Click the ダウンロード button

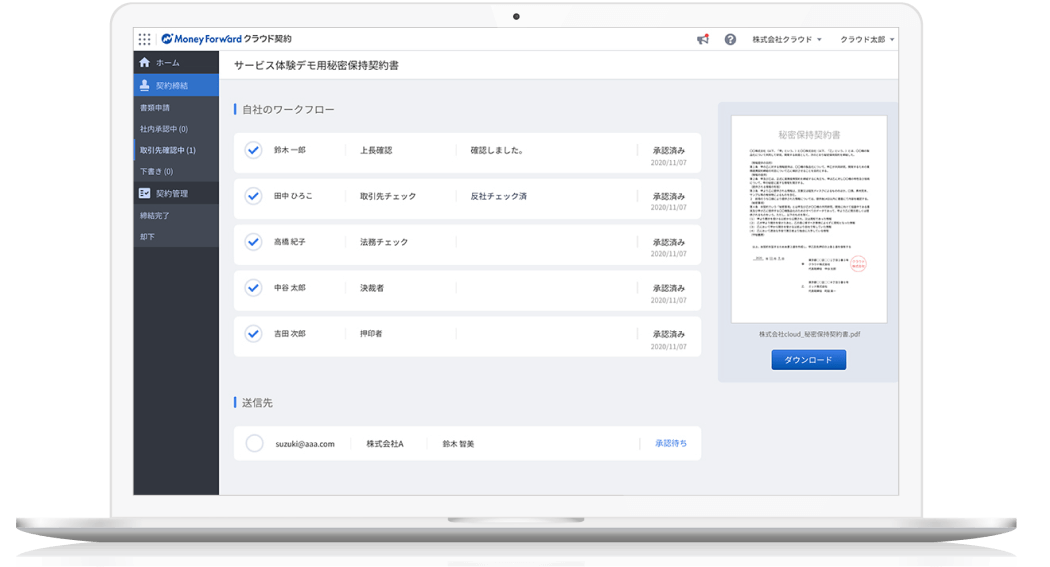click(808, 359)
